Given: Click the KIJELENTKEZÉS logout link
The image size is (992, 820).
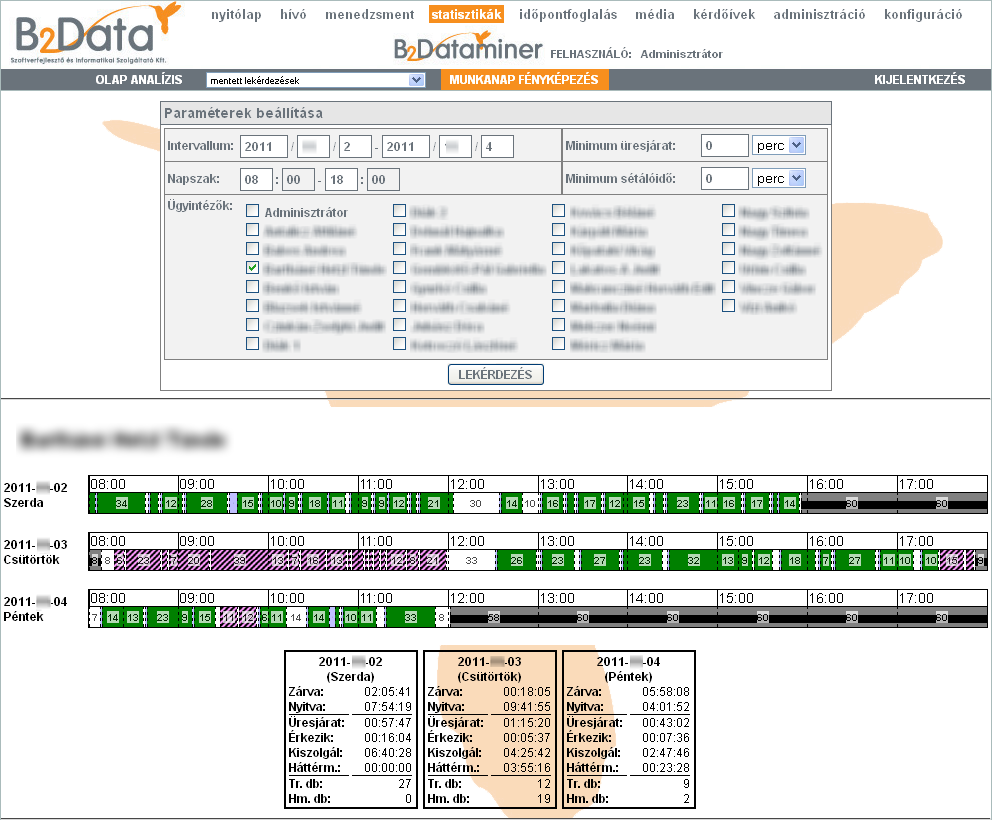Looking at the screenshot, I should (919, 80).
